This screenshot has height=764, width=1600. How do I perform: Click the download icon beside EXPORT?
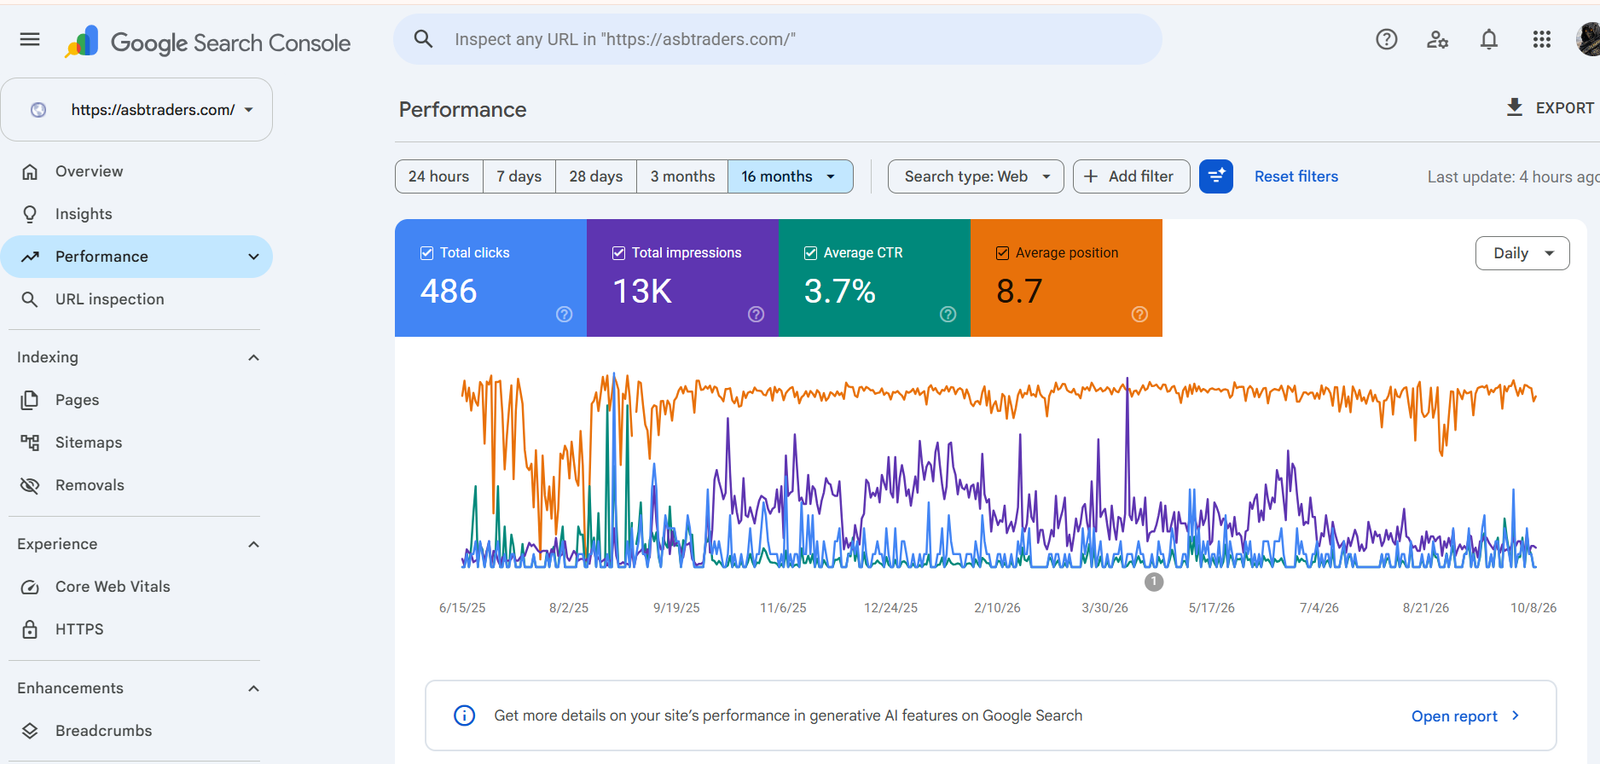1515,107
